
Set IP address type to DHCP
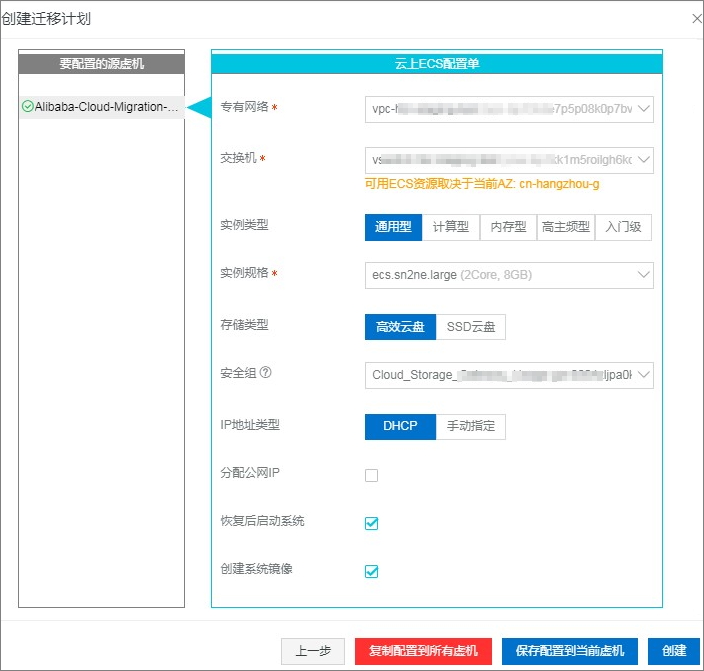point(400,427)
